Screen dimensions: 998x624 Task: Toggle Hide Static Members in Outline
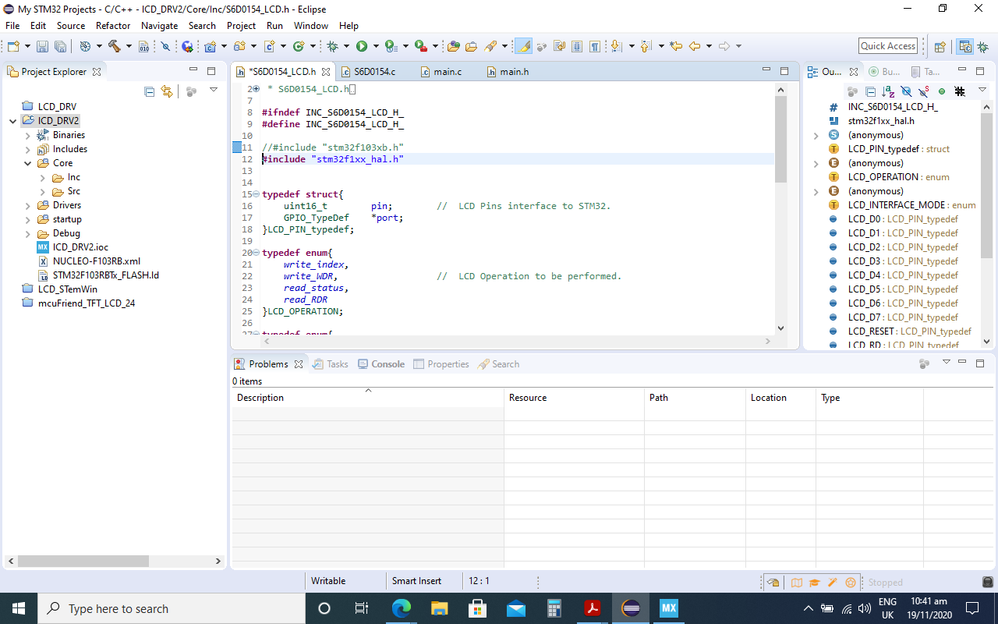coord(924,92)
